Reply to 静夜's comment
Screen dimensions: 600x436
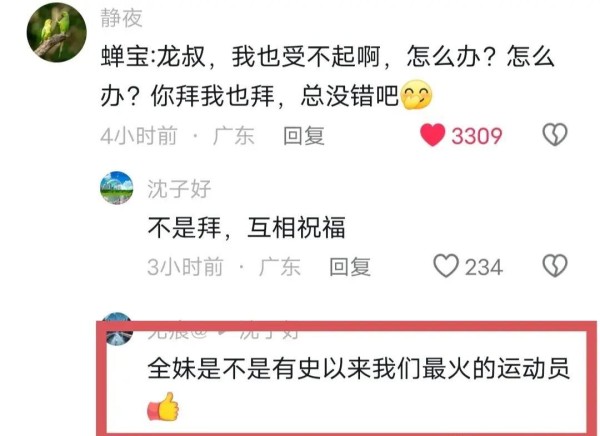pos(304,136)
